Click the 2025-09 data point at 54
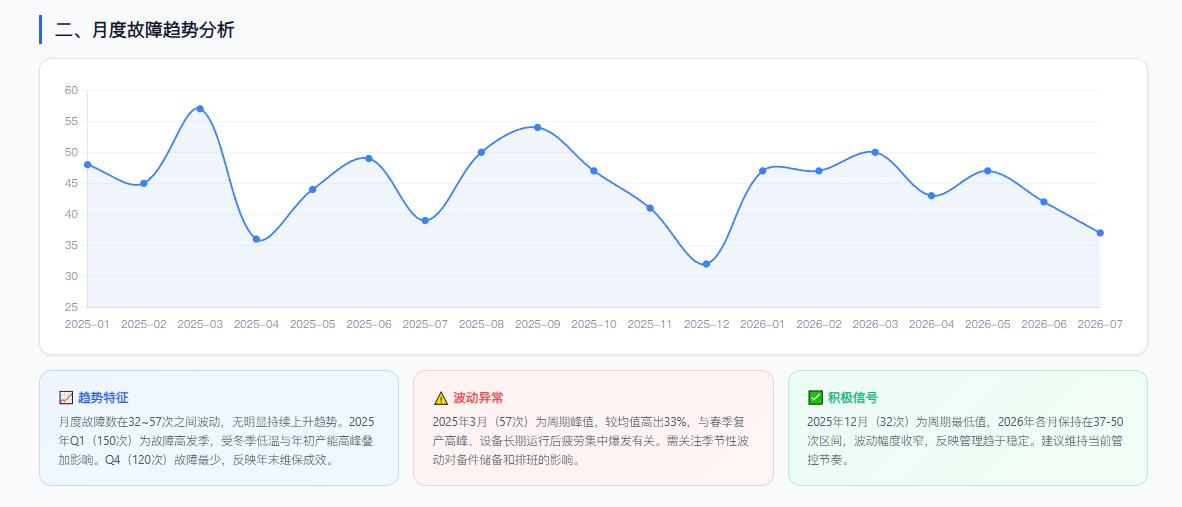The image size is (1182, 507). (537, 127)
